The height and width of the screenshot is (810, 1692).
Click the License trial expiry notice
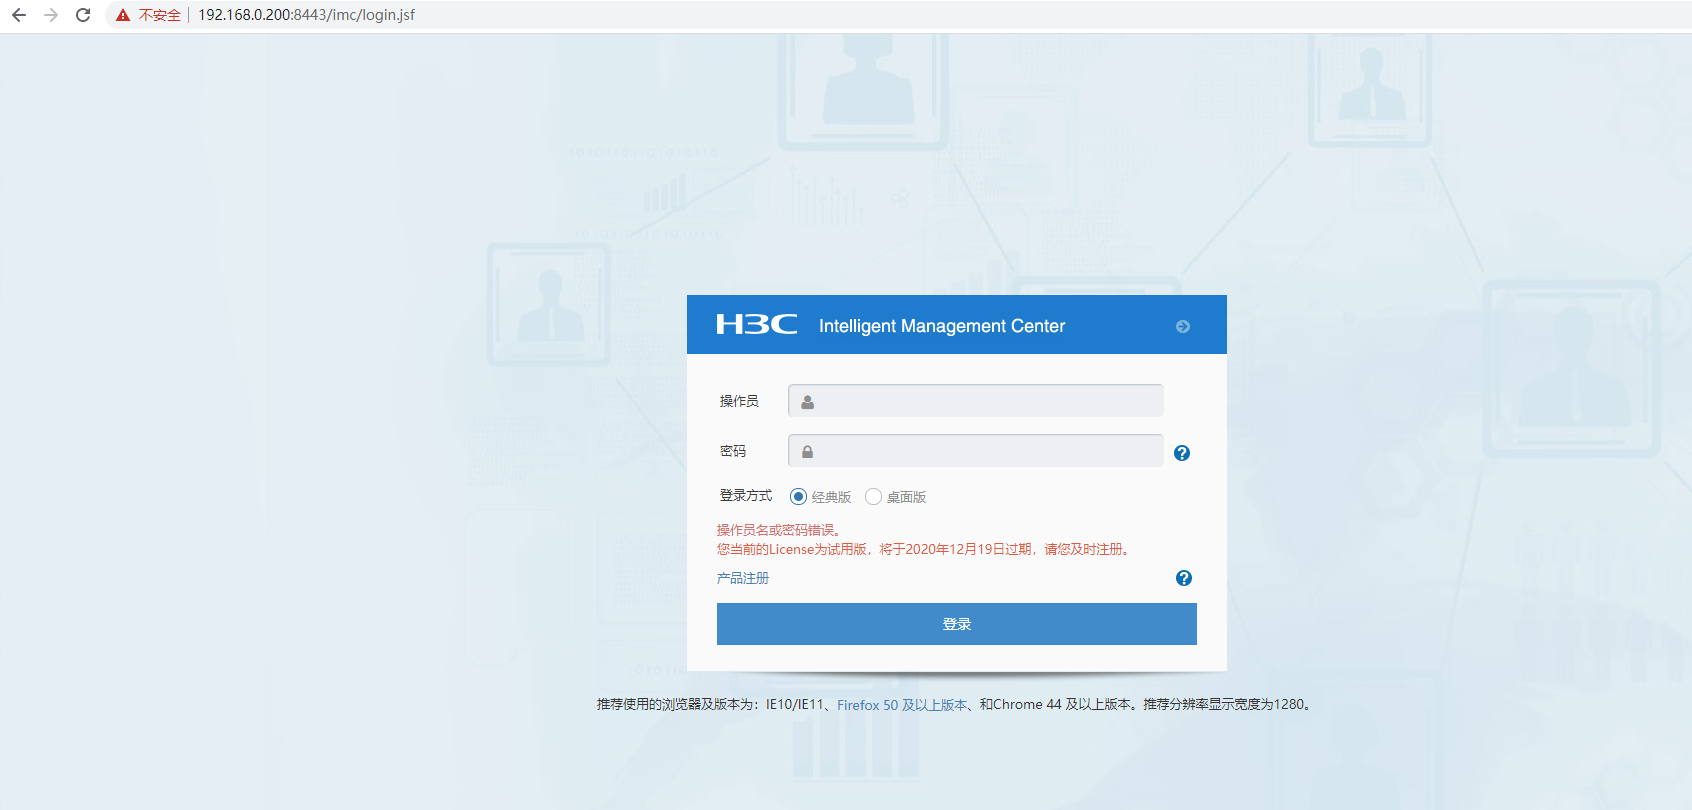924,549
